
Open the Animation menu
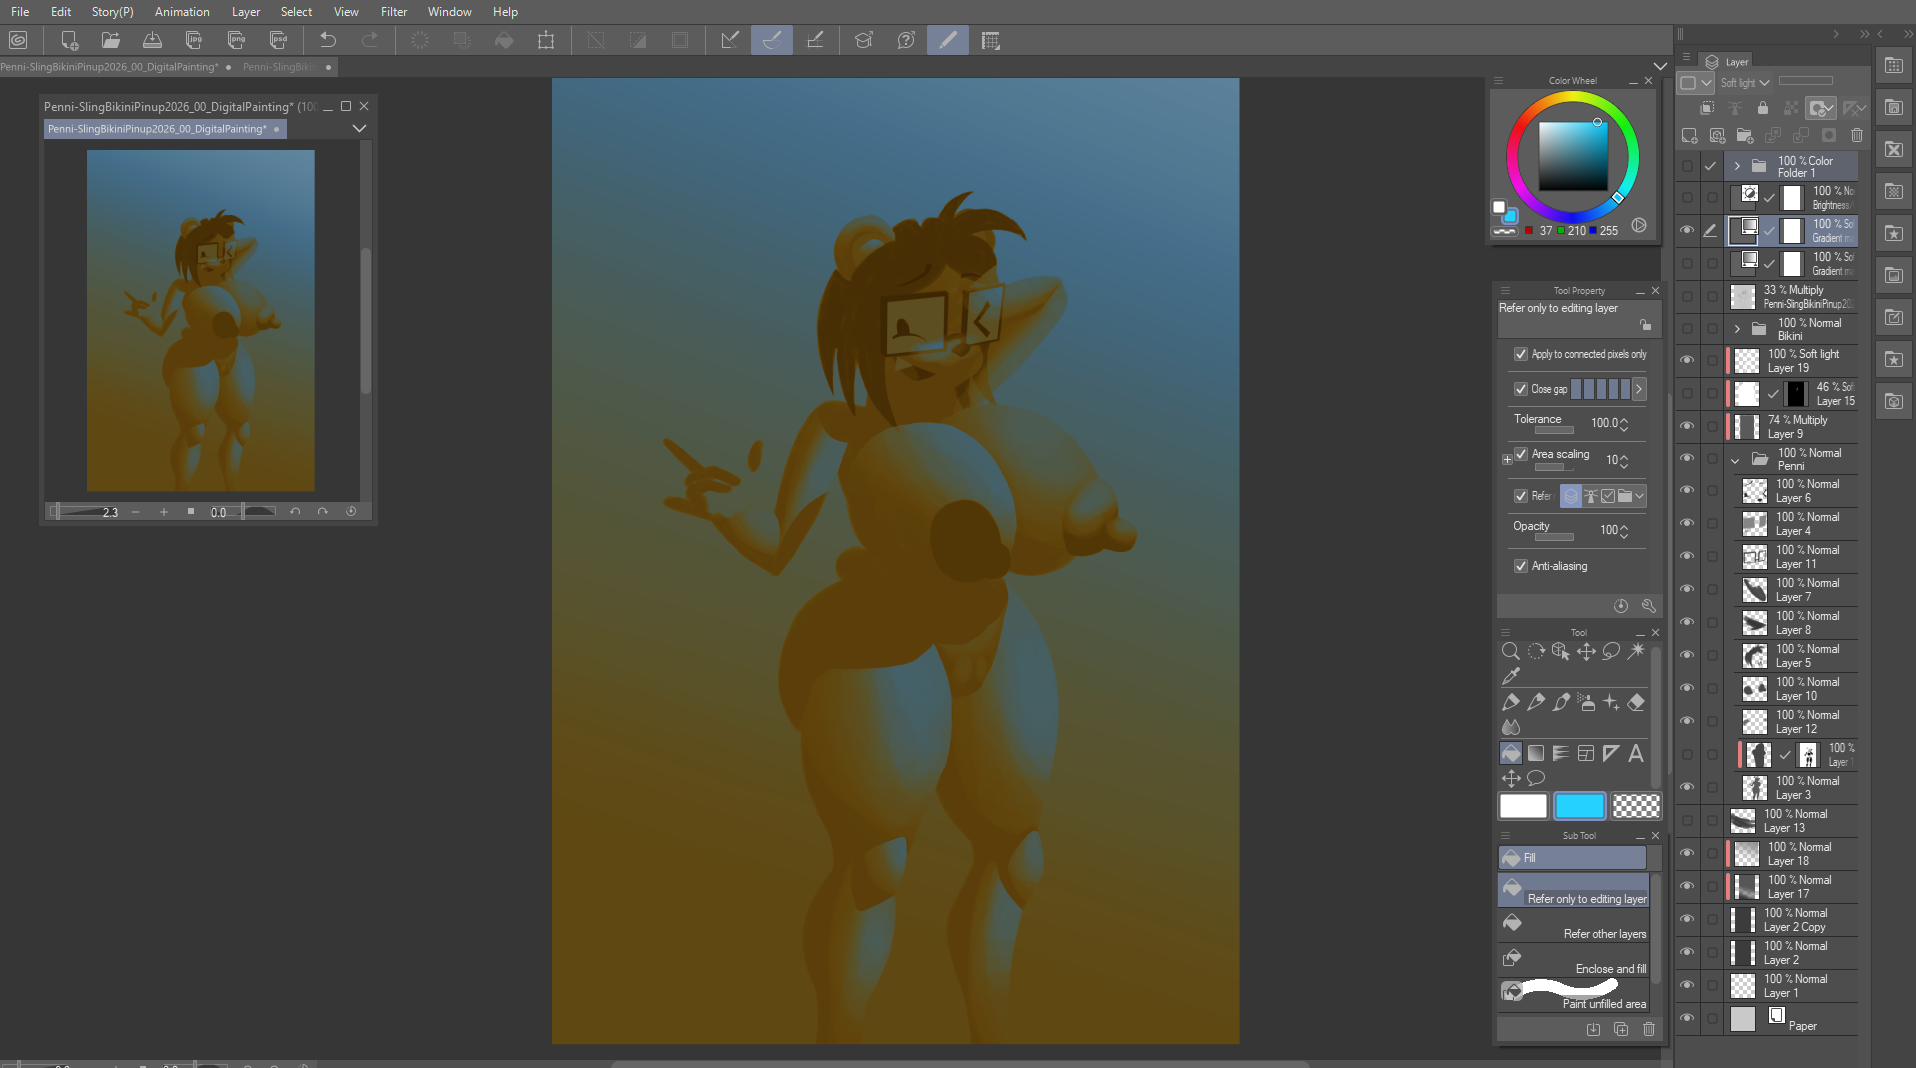(181, 12)
